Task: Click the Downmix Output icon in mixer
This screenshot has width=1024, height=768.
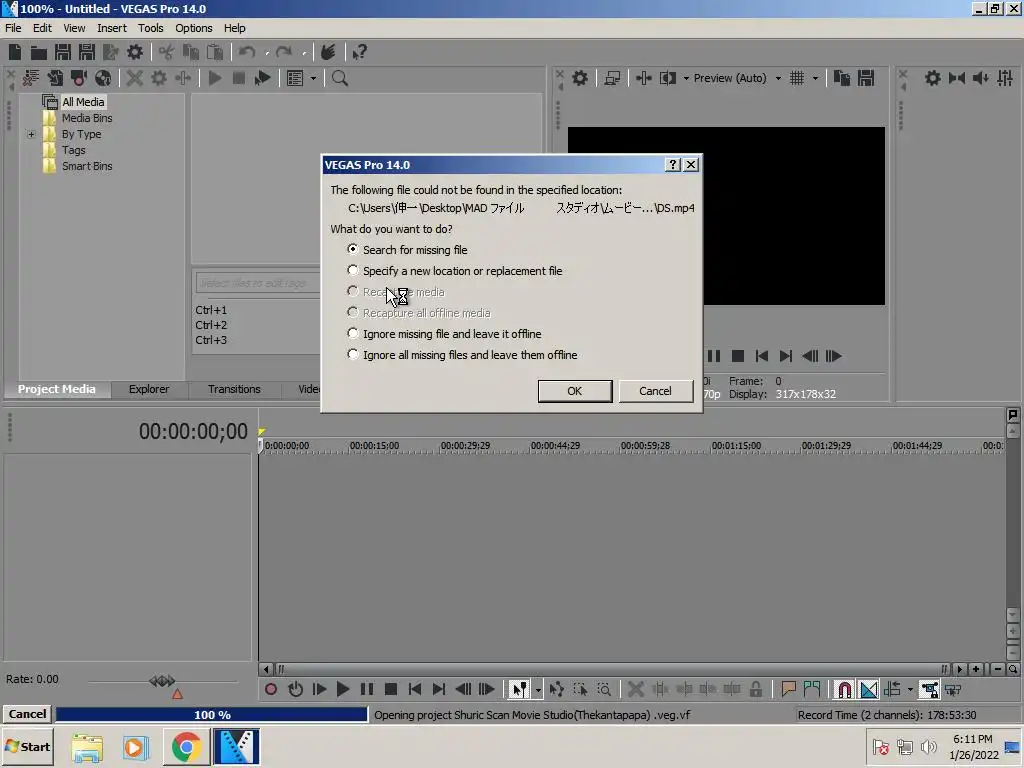Action: [957, 78]
